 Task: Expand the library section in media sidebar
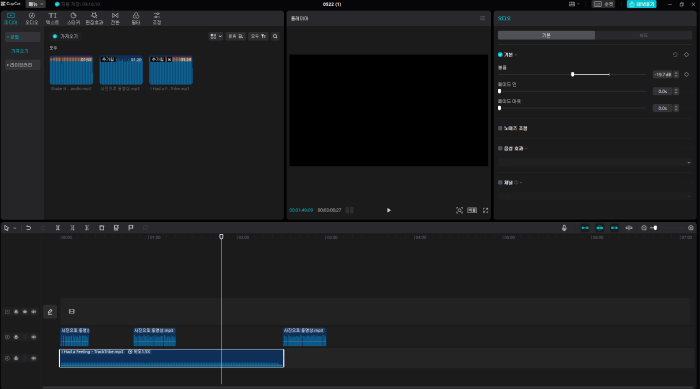[x=22, y=65]
